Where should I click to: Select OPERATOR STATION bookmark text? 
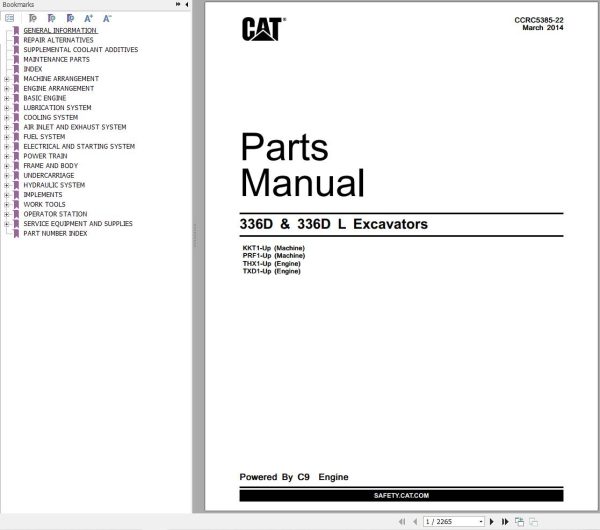tap(55, 214)
